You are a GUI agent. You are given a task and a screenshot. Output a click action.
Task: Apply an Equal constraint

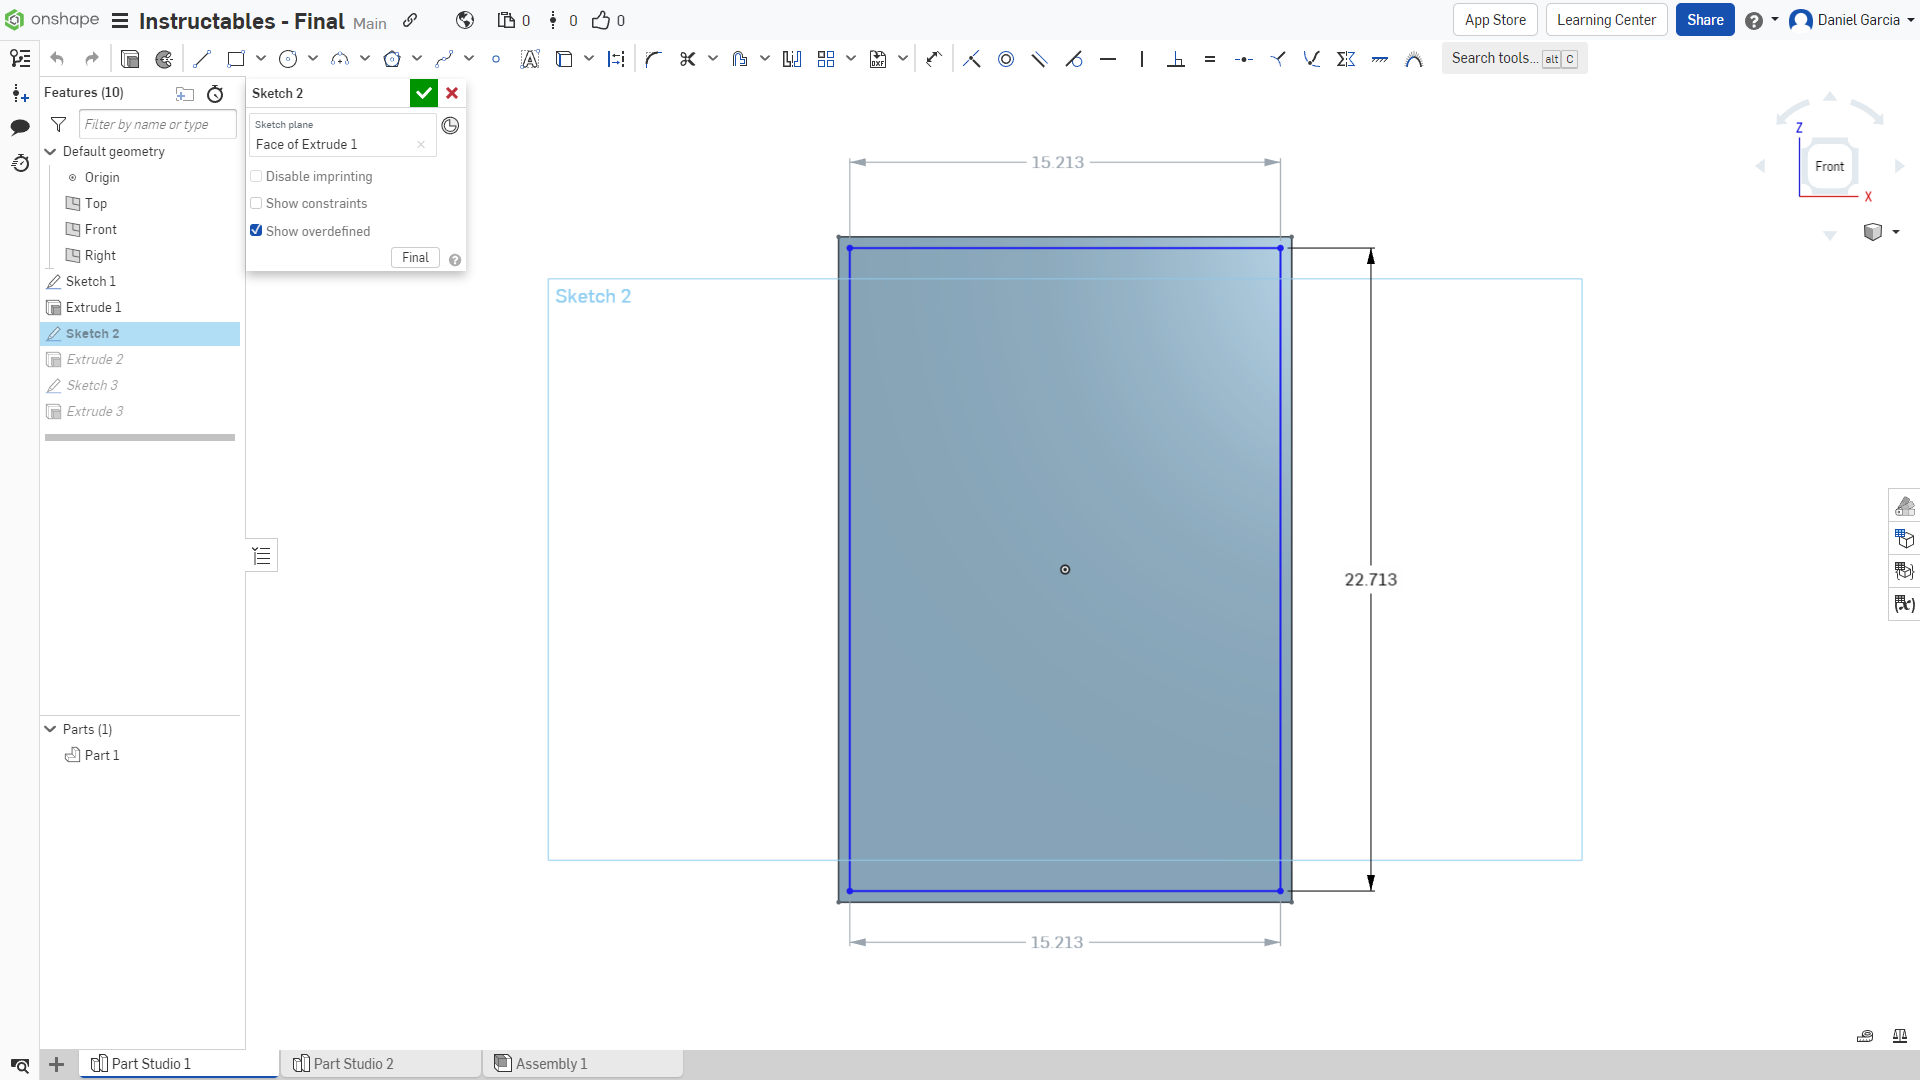click(1210, 59)
